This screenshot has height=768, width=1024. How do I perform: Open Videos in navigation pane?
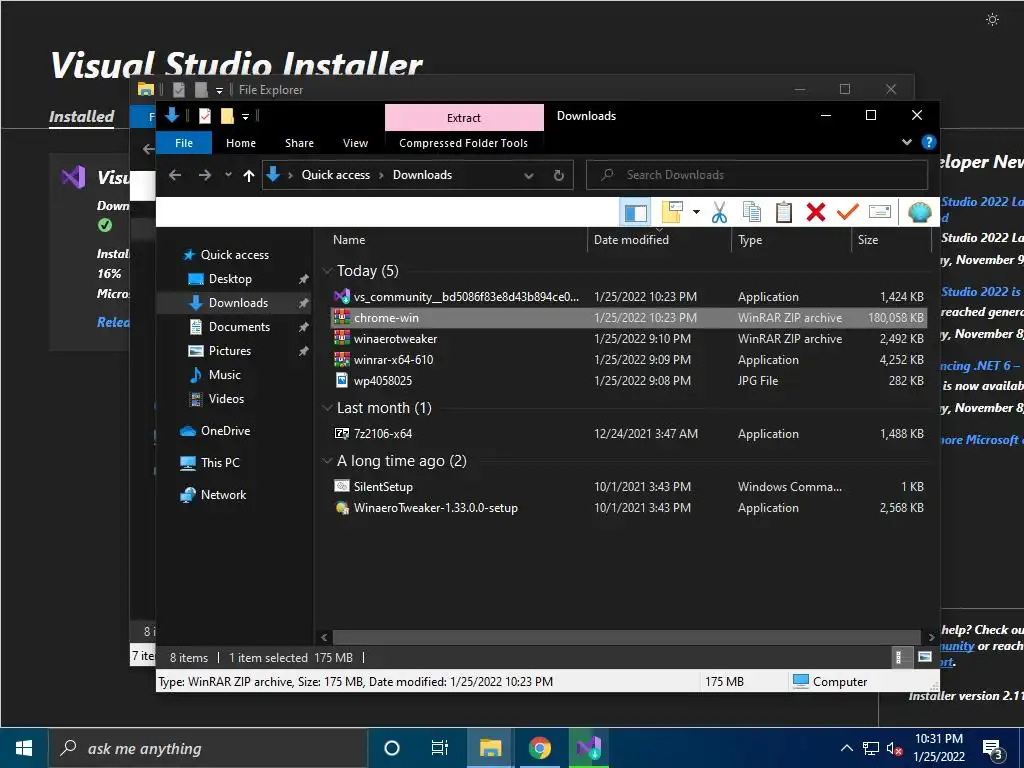click(226, 399)
